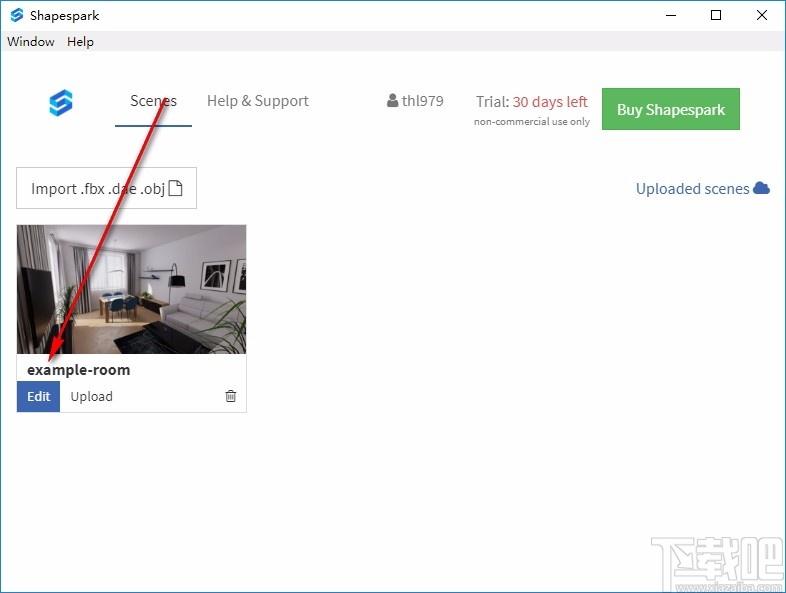Click the thl979 account name
Screen dimensions: 786x593
[423, 101]
